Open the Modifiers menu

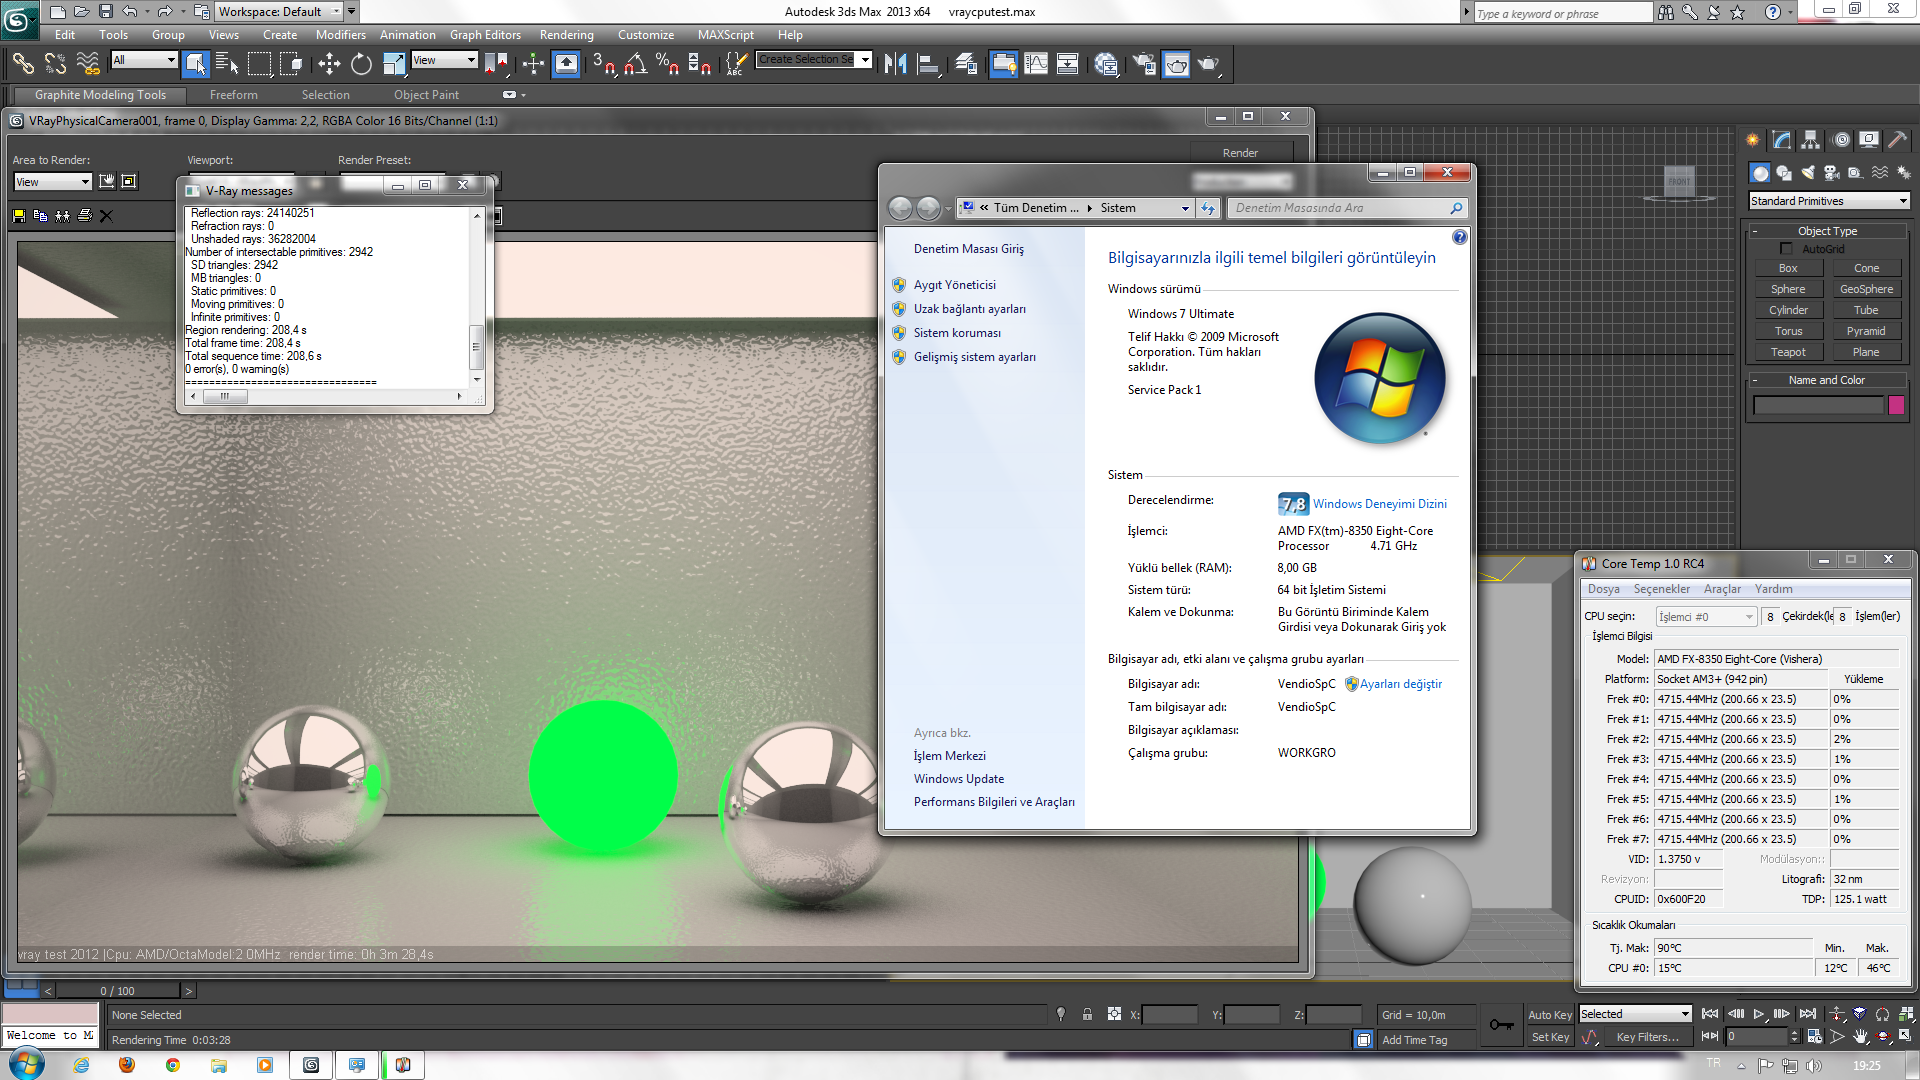[x=340, y=35]
